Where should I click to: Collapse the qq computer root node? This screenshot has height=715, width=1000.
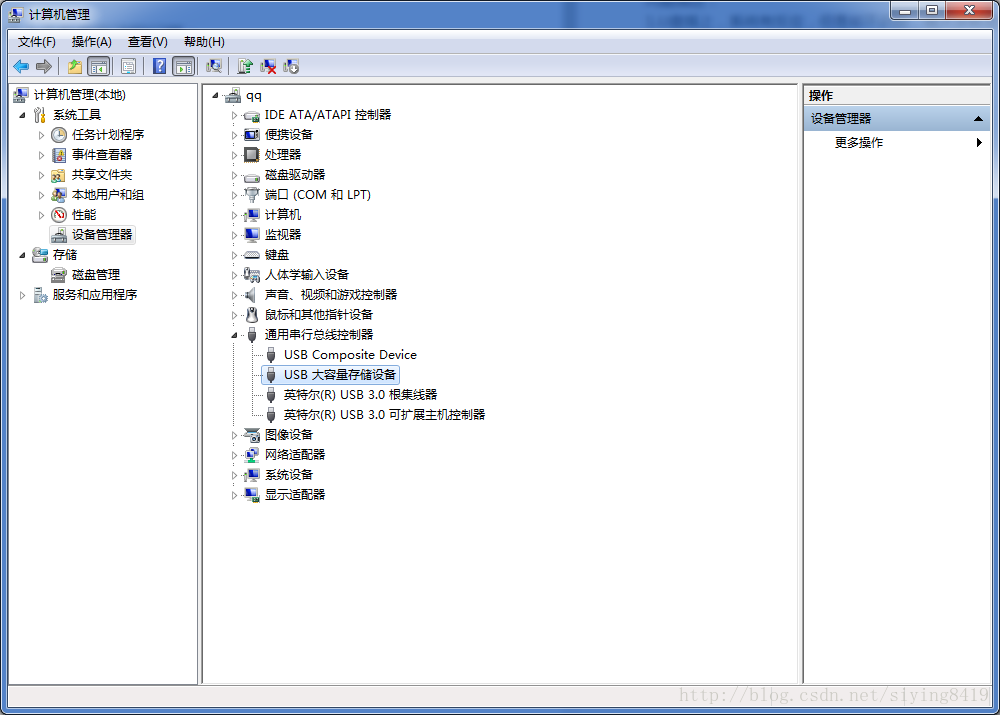[216, 96]
